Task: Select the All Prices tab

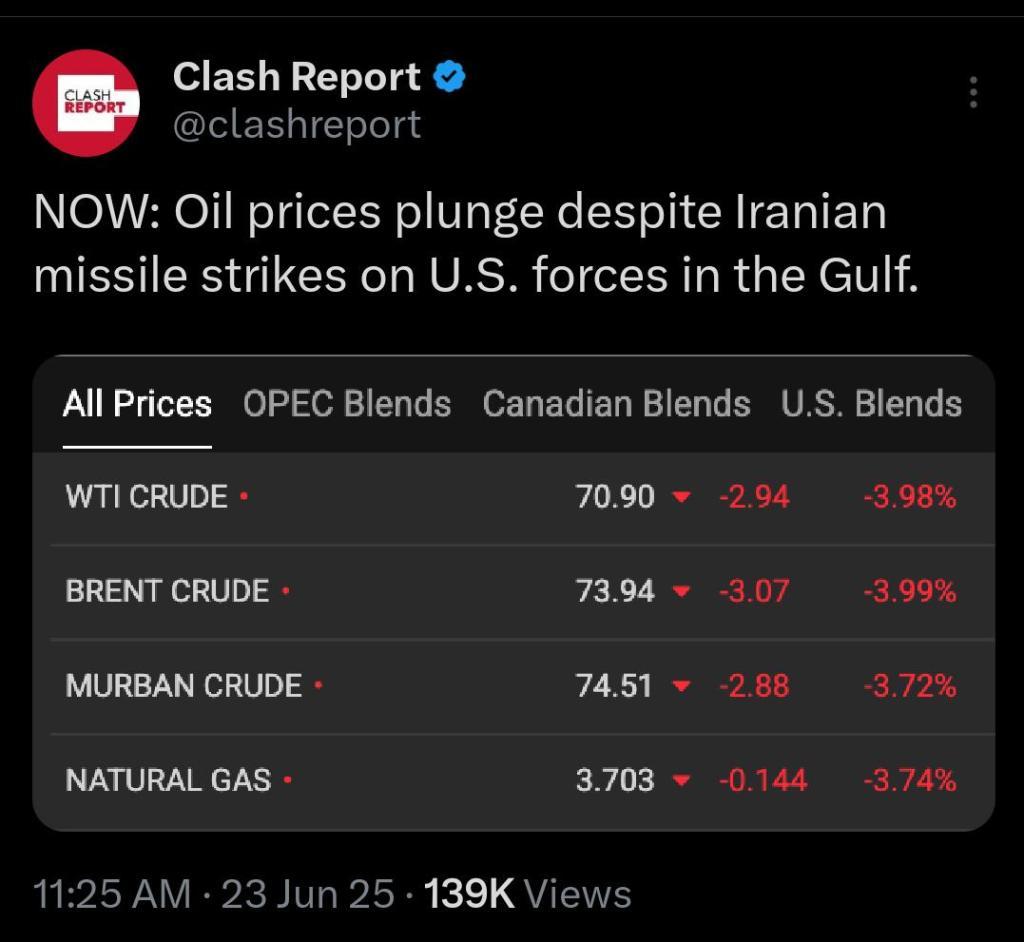Action: tap(137, 404)
